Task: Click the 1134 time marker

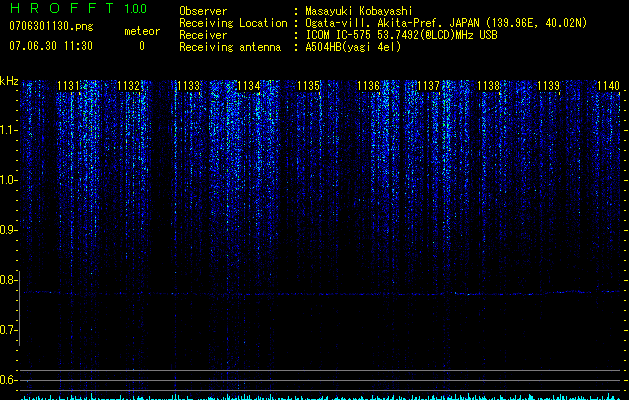Action: coord(248,85)
